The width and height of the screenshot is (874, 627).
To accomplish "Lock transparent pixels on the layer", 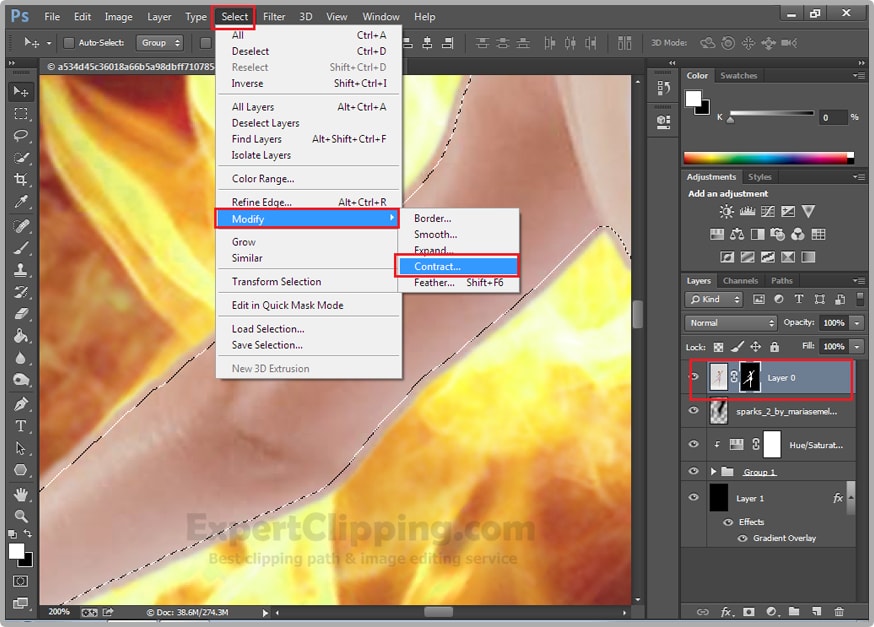I will [717, 346].
